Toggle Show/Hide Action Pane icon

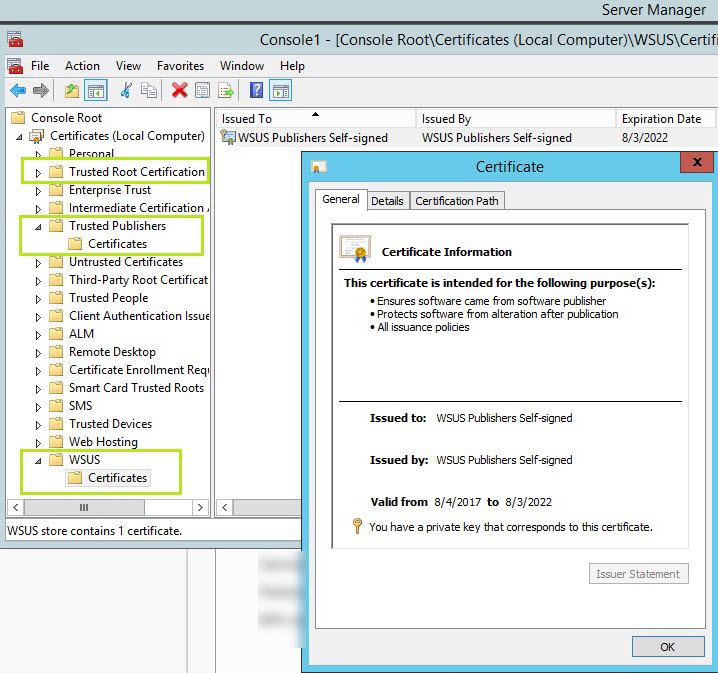281,91
